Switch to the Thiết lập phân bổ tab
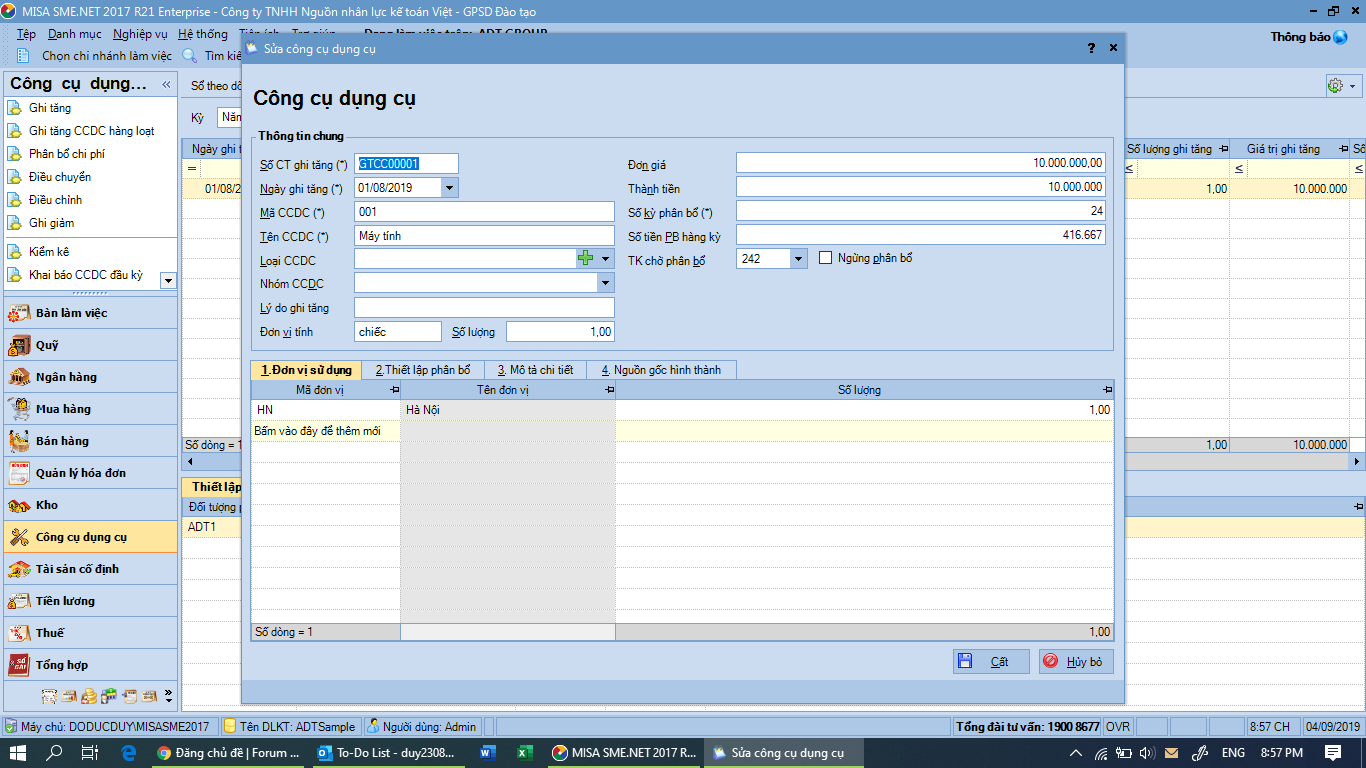Viewport: 1366px width, 768px height. pyautogui.click(x=423, y=370)
